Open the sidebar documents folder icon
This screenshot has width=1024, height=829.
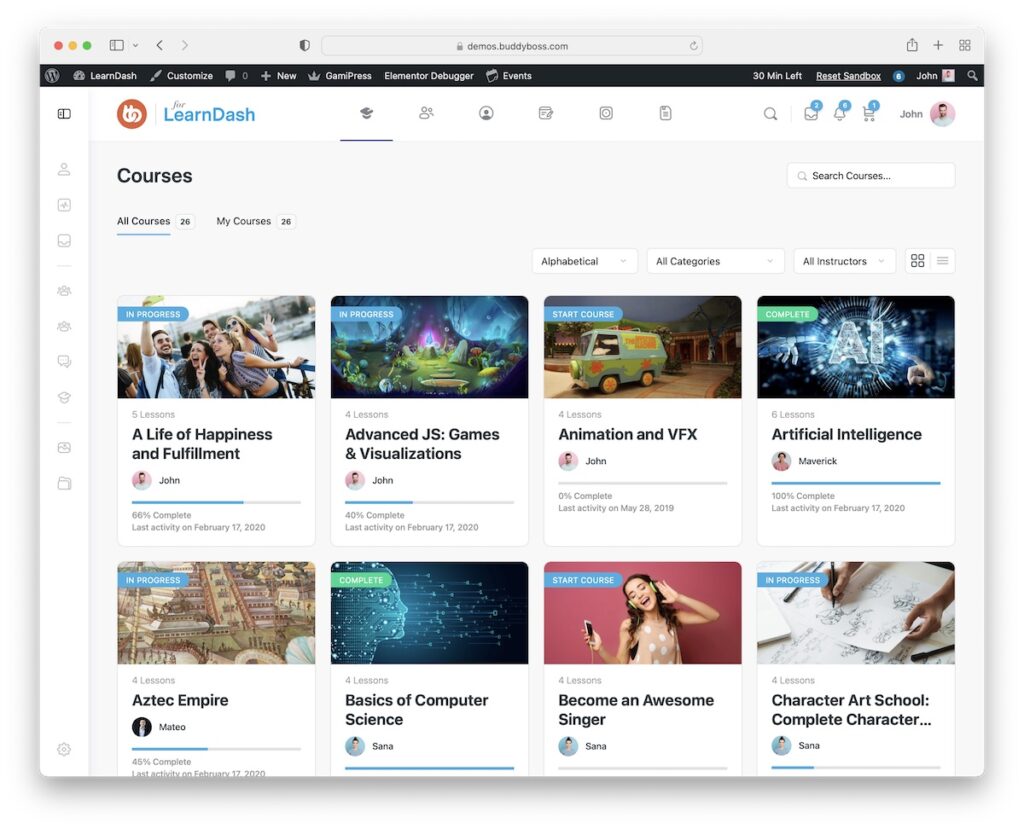pyautogui.click(x=64, y=483)
